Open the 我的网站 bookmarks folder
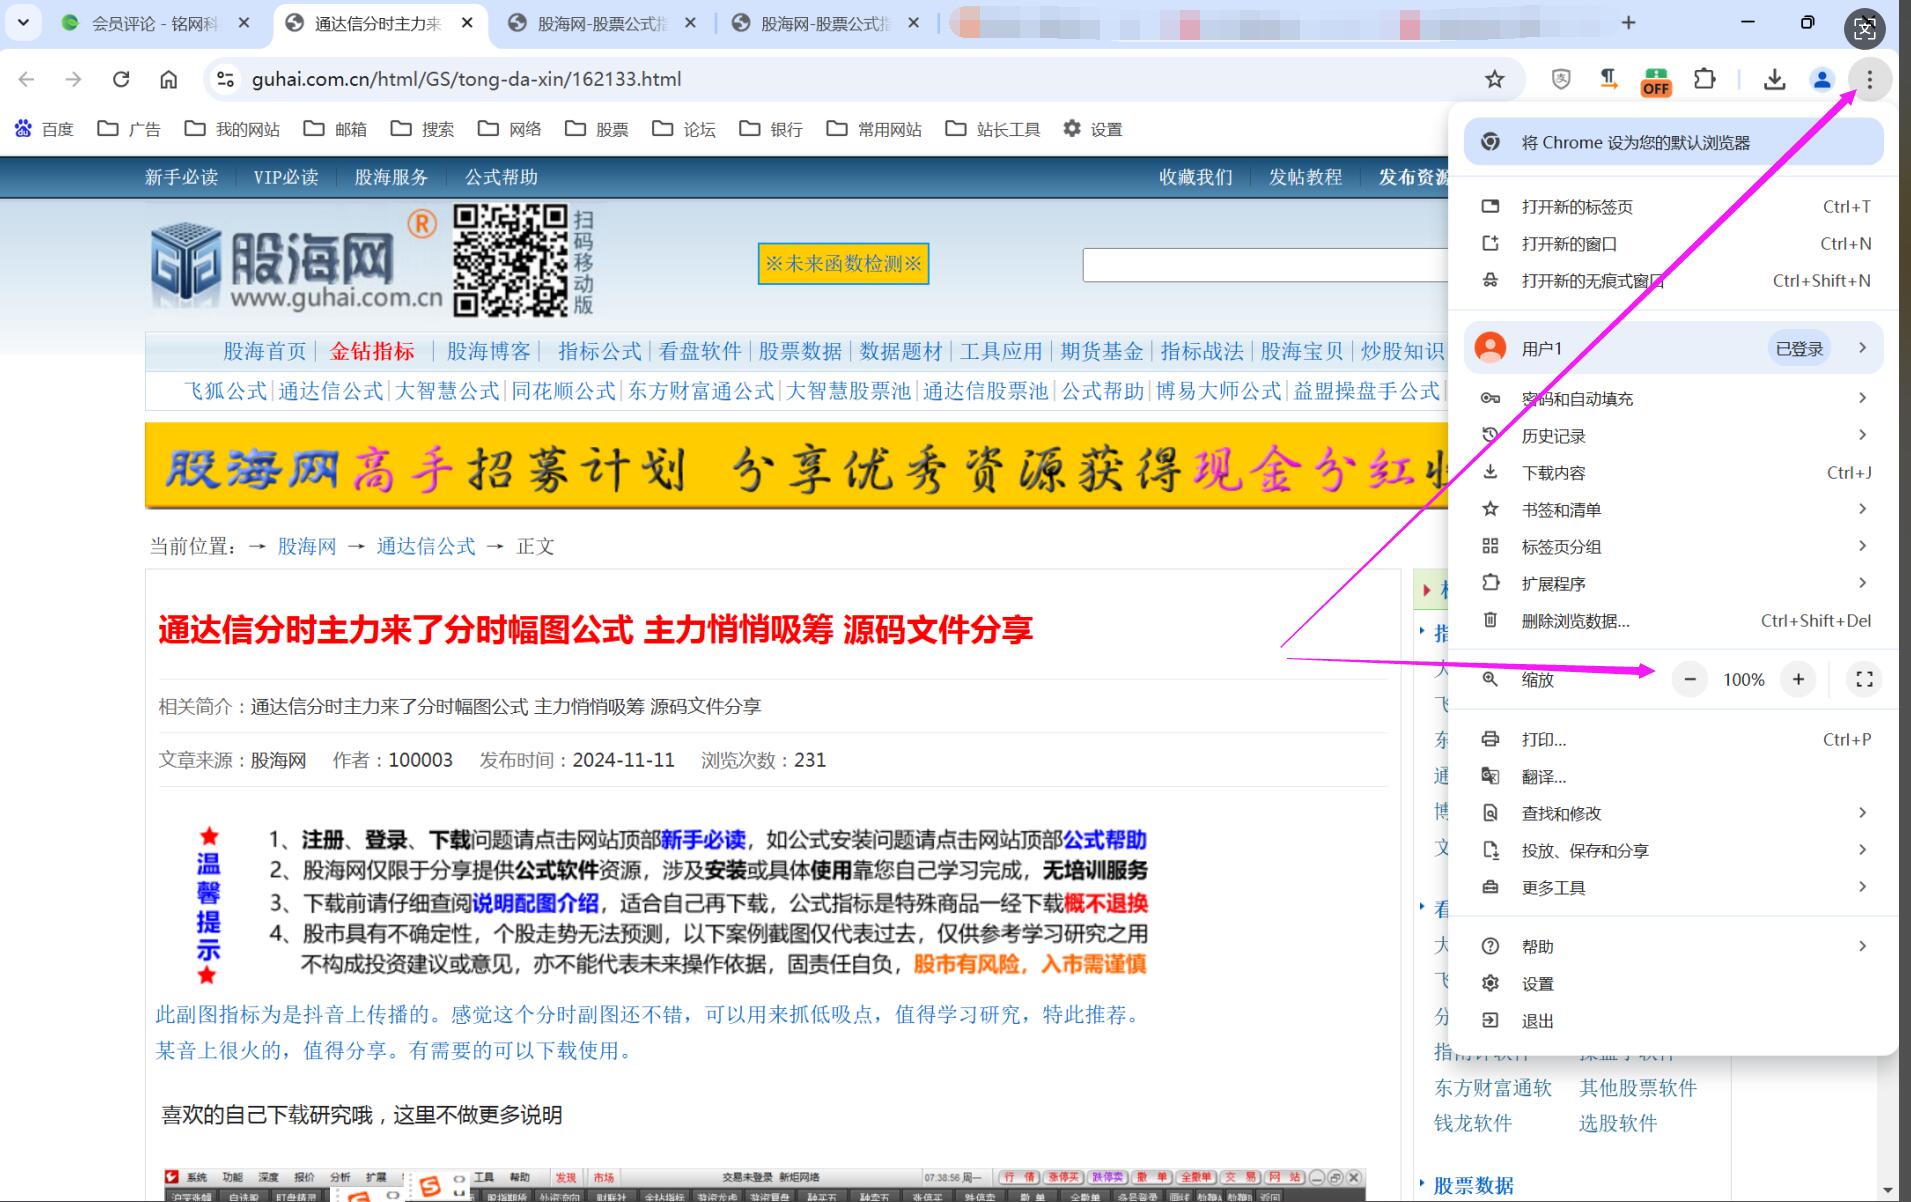This screenshot has height=1202, width=1911. 233,129
